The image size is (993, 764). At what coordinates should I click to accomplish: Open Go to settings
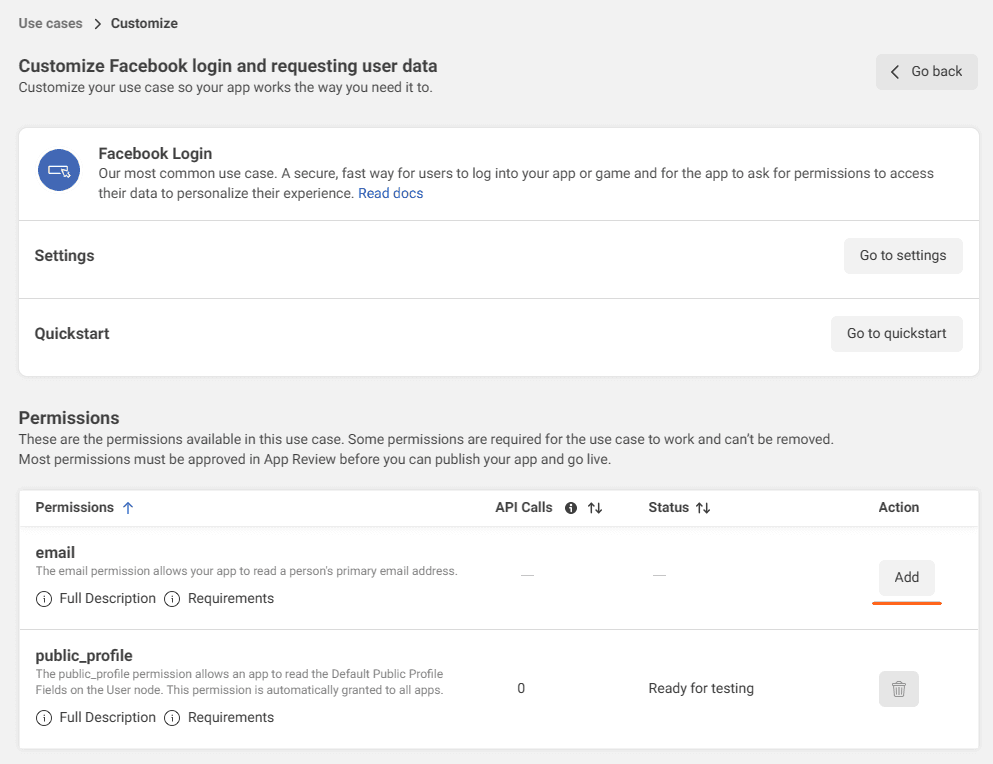click(903, 255)
